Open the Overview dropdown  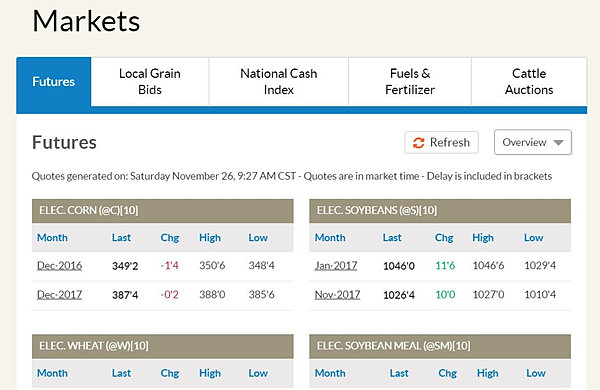pos(533,142)
